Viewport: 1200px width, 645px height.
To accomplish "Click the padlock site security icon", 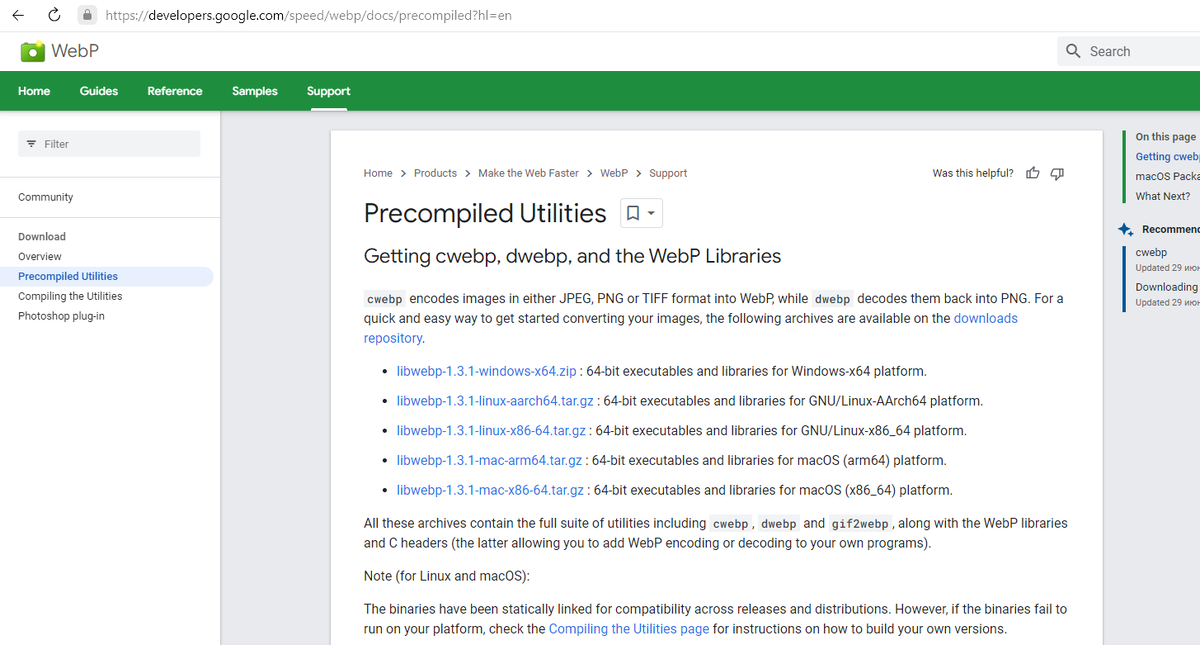I will click(87, 15).
